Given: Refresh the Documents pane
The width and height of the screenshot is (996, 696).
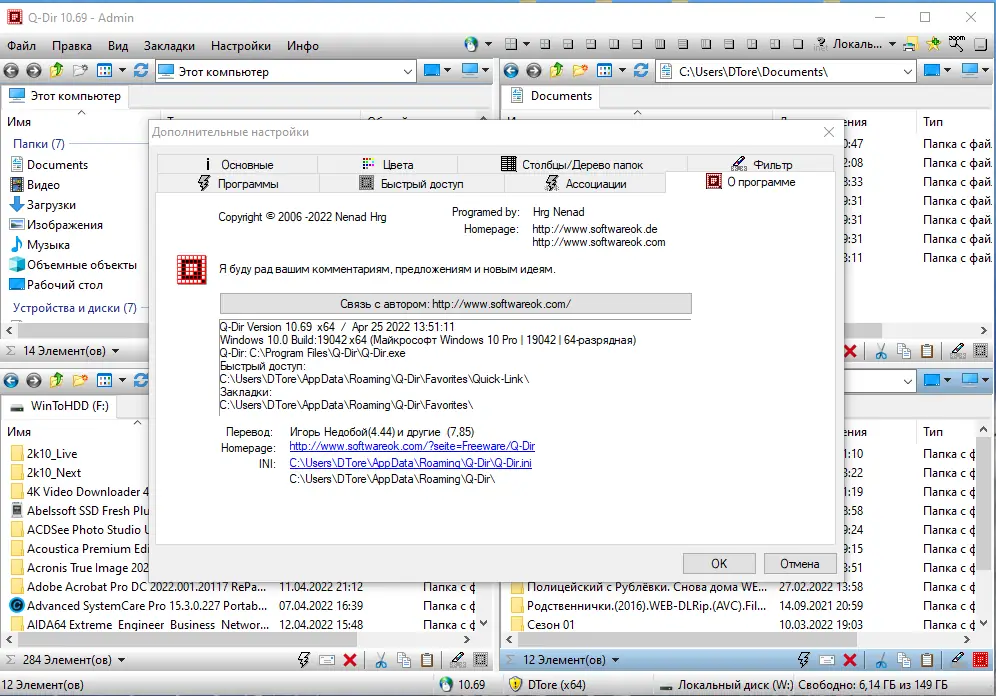Looking at the screenshot, I should coord(641,70).
